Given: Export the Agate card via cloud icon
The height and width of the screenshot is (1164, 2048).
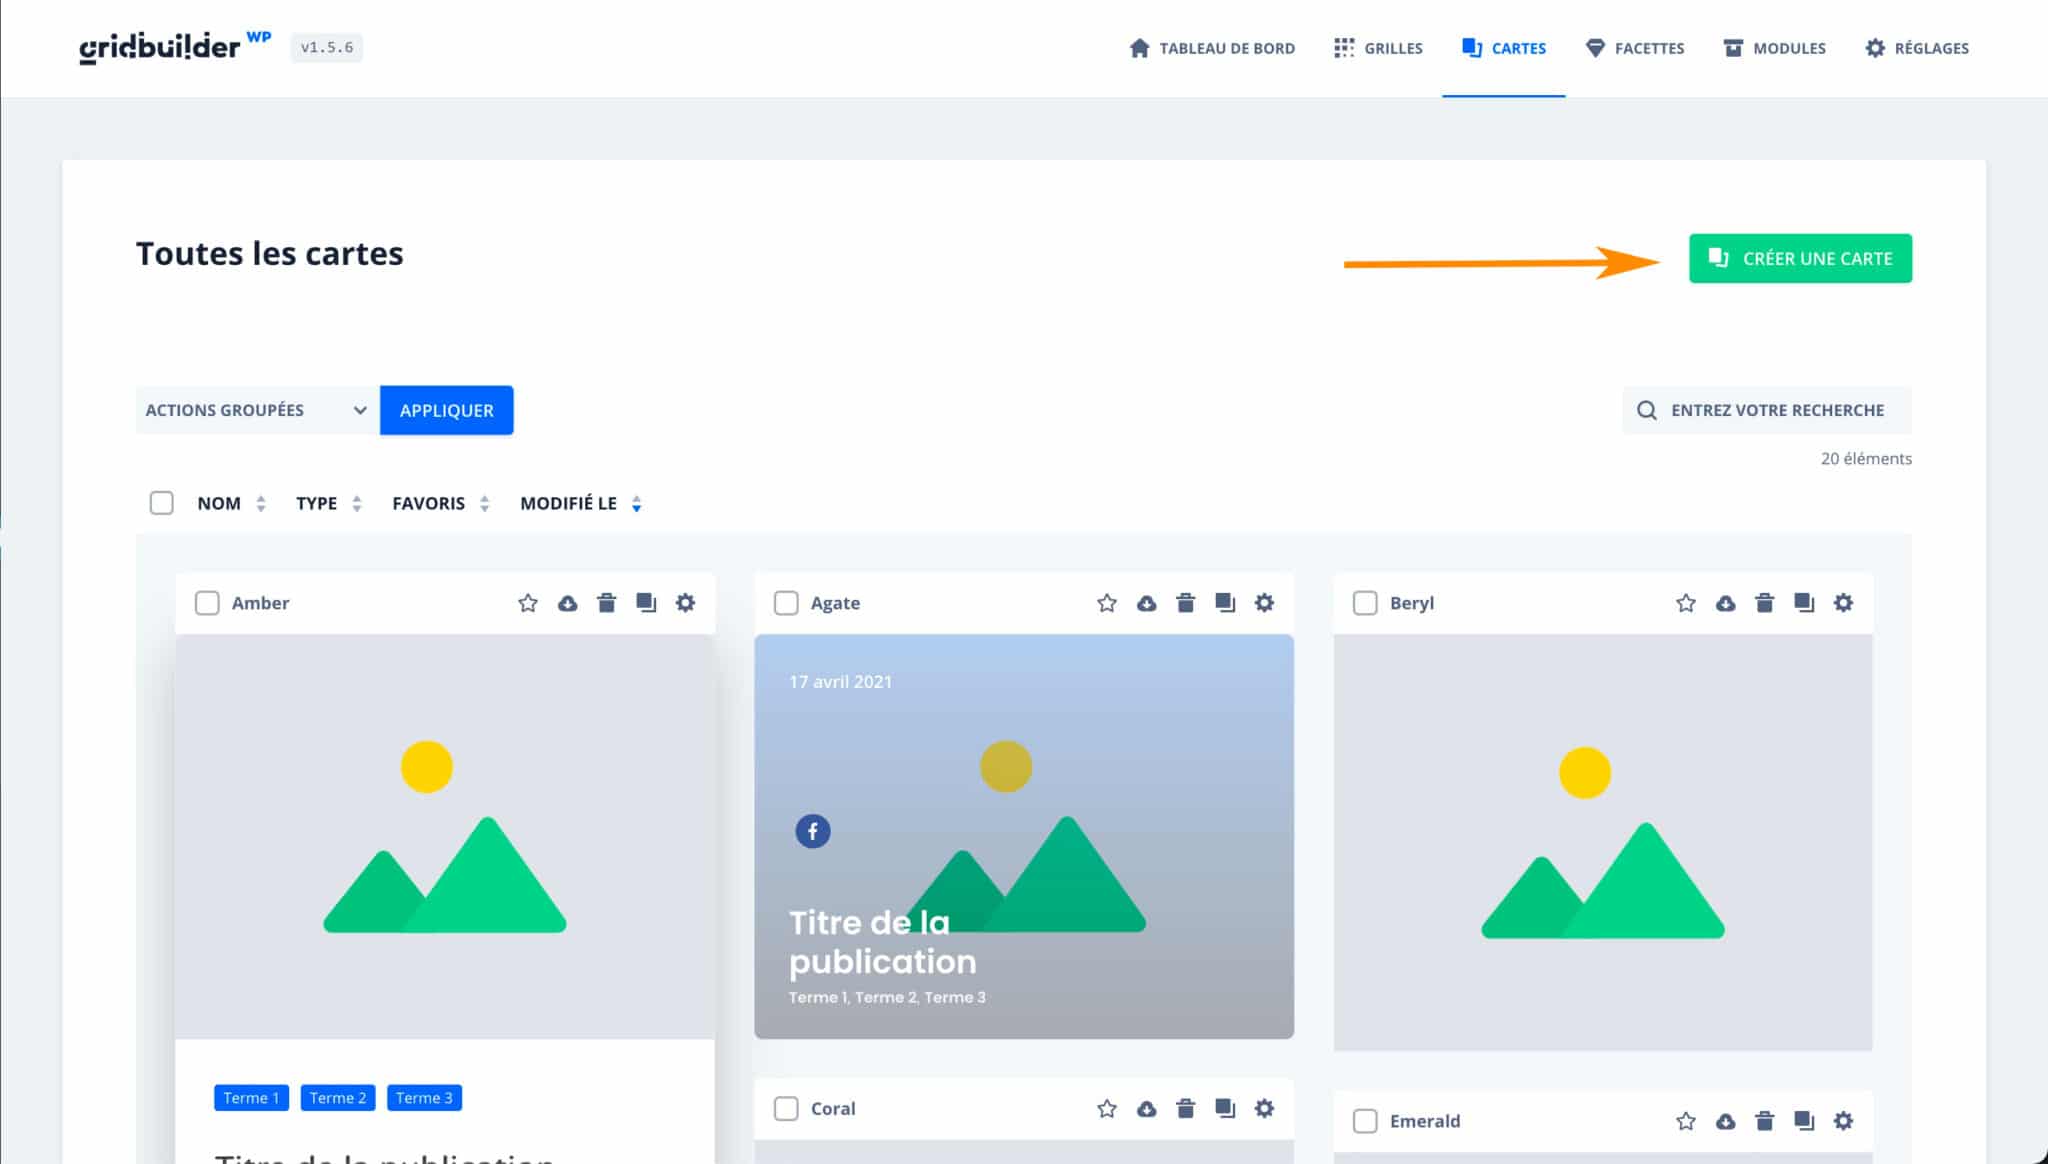Looking at the screenshot, I should click(1145, 603).
